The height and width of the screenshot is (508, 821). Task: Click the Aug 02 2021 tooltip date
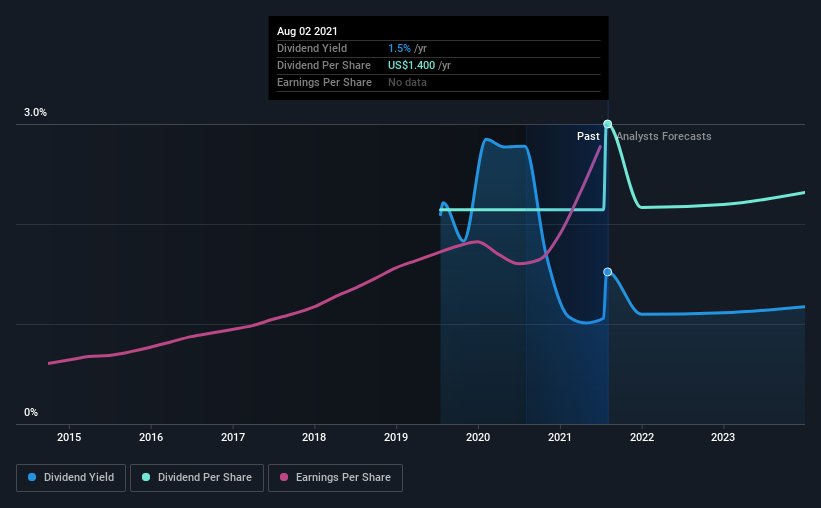tap(307, 31)
